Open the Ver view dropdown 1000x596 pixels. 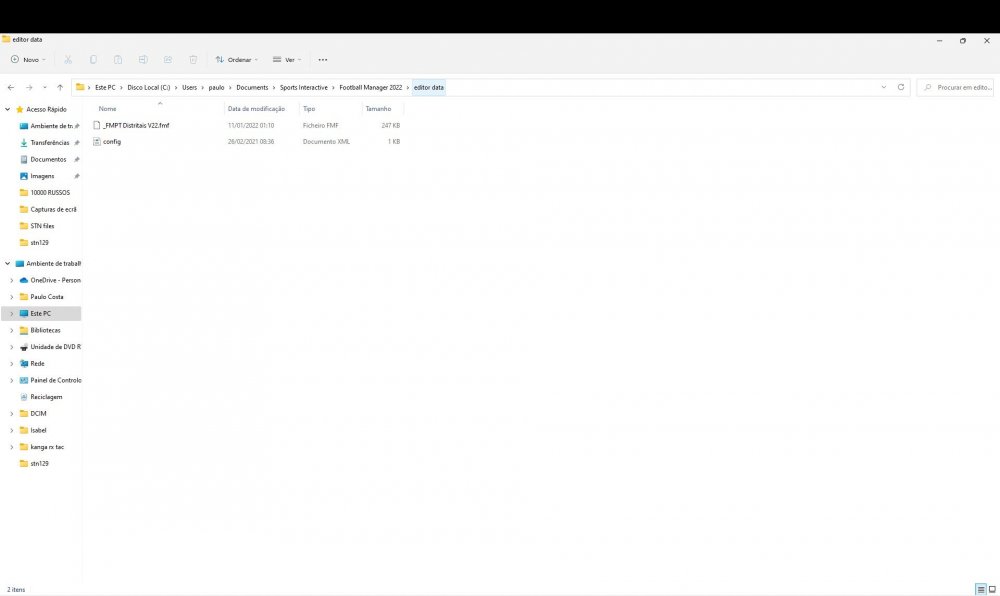[287, 59]
